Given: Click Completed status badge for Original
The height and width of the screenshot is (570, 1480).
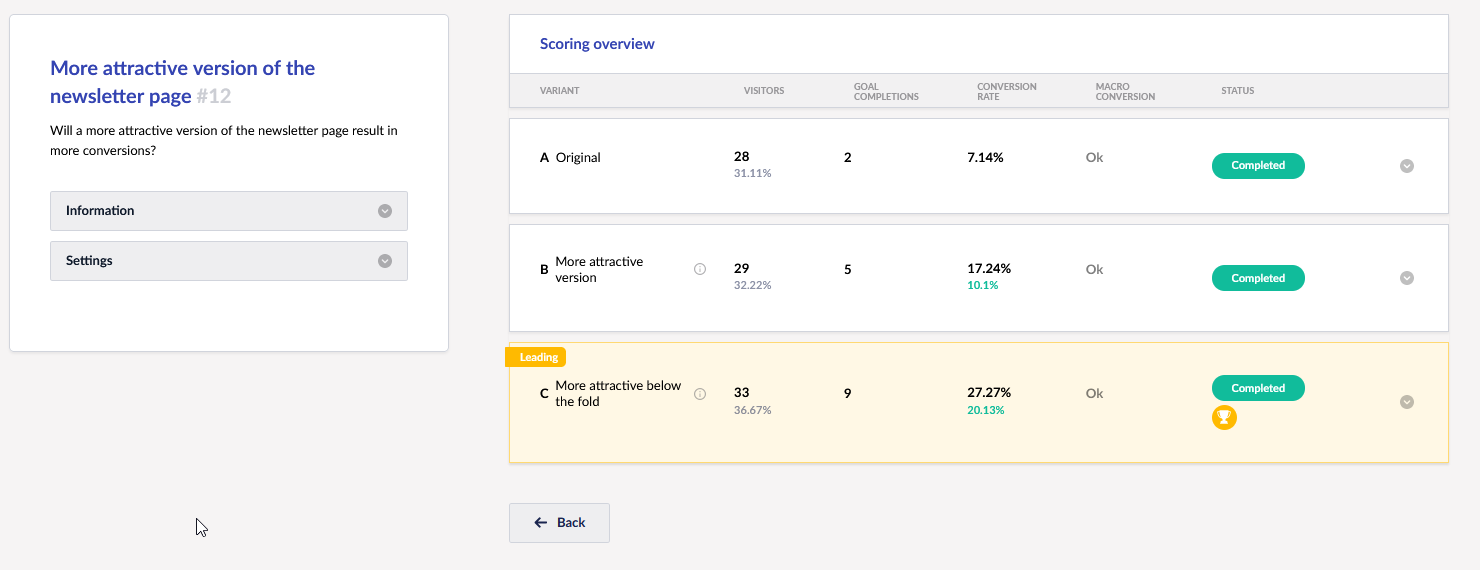Looking at the screenshot, I should click(1257, 166).
